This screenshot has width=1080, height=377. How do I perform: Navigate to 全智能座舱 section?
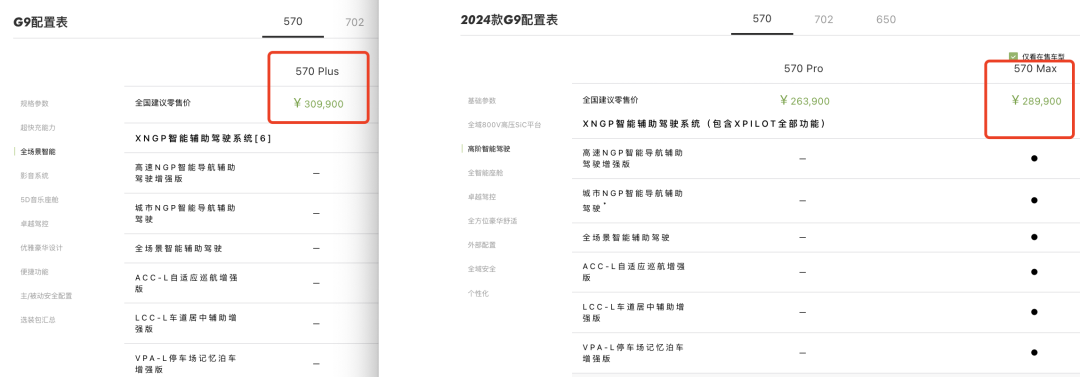tap(485, 172)
